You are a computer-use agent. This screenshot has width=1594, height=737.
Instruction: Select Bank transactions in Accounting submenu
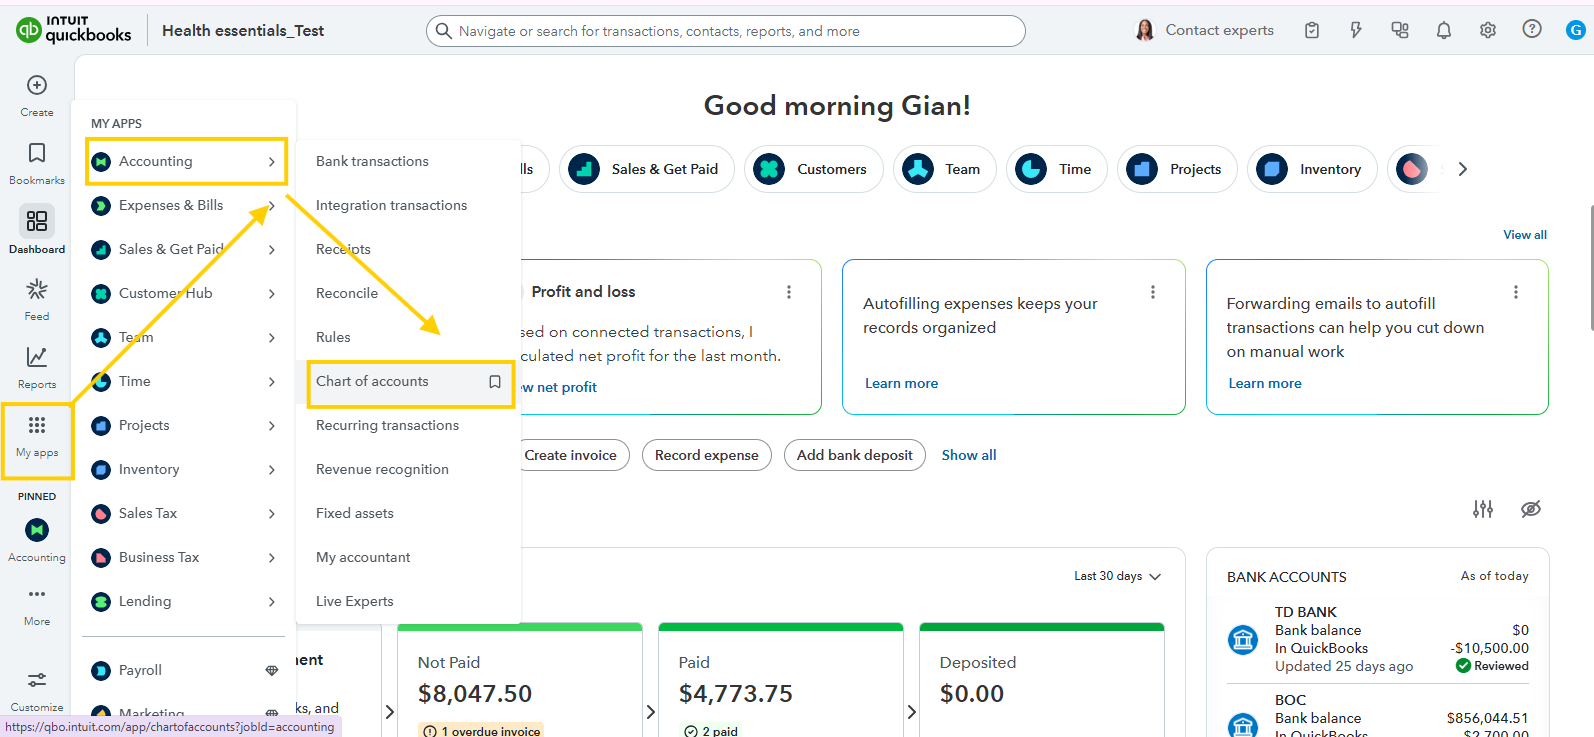(372, 161)
